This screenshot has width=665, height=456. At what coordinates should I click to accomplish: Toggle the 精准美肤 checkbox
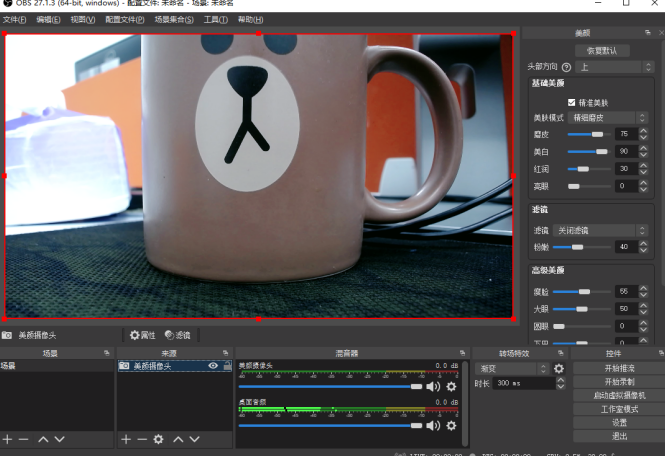[571, 102]
